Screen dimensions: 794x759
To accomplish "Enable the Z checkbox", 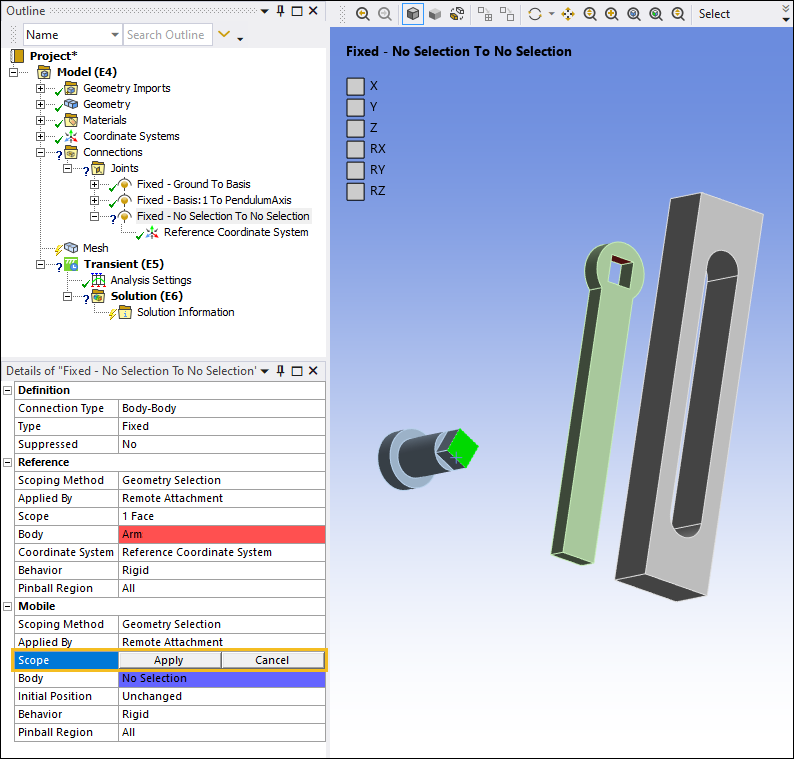I will pos(355,128).
